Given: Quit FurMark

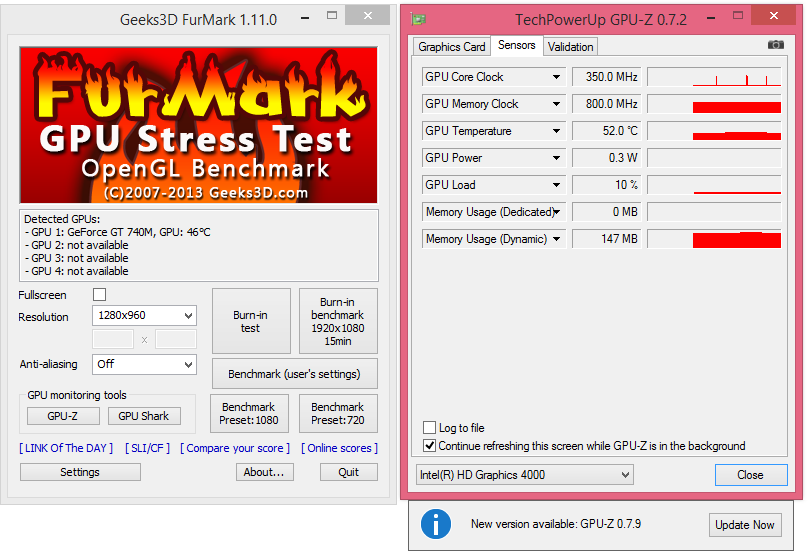Looking at the screenshot, I should tap(349, 472).
